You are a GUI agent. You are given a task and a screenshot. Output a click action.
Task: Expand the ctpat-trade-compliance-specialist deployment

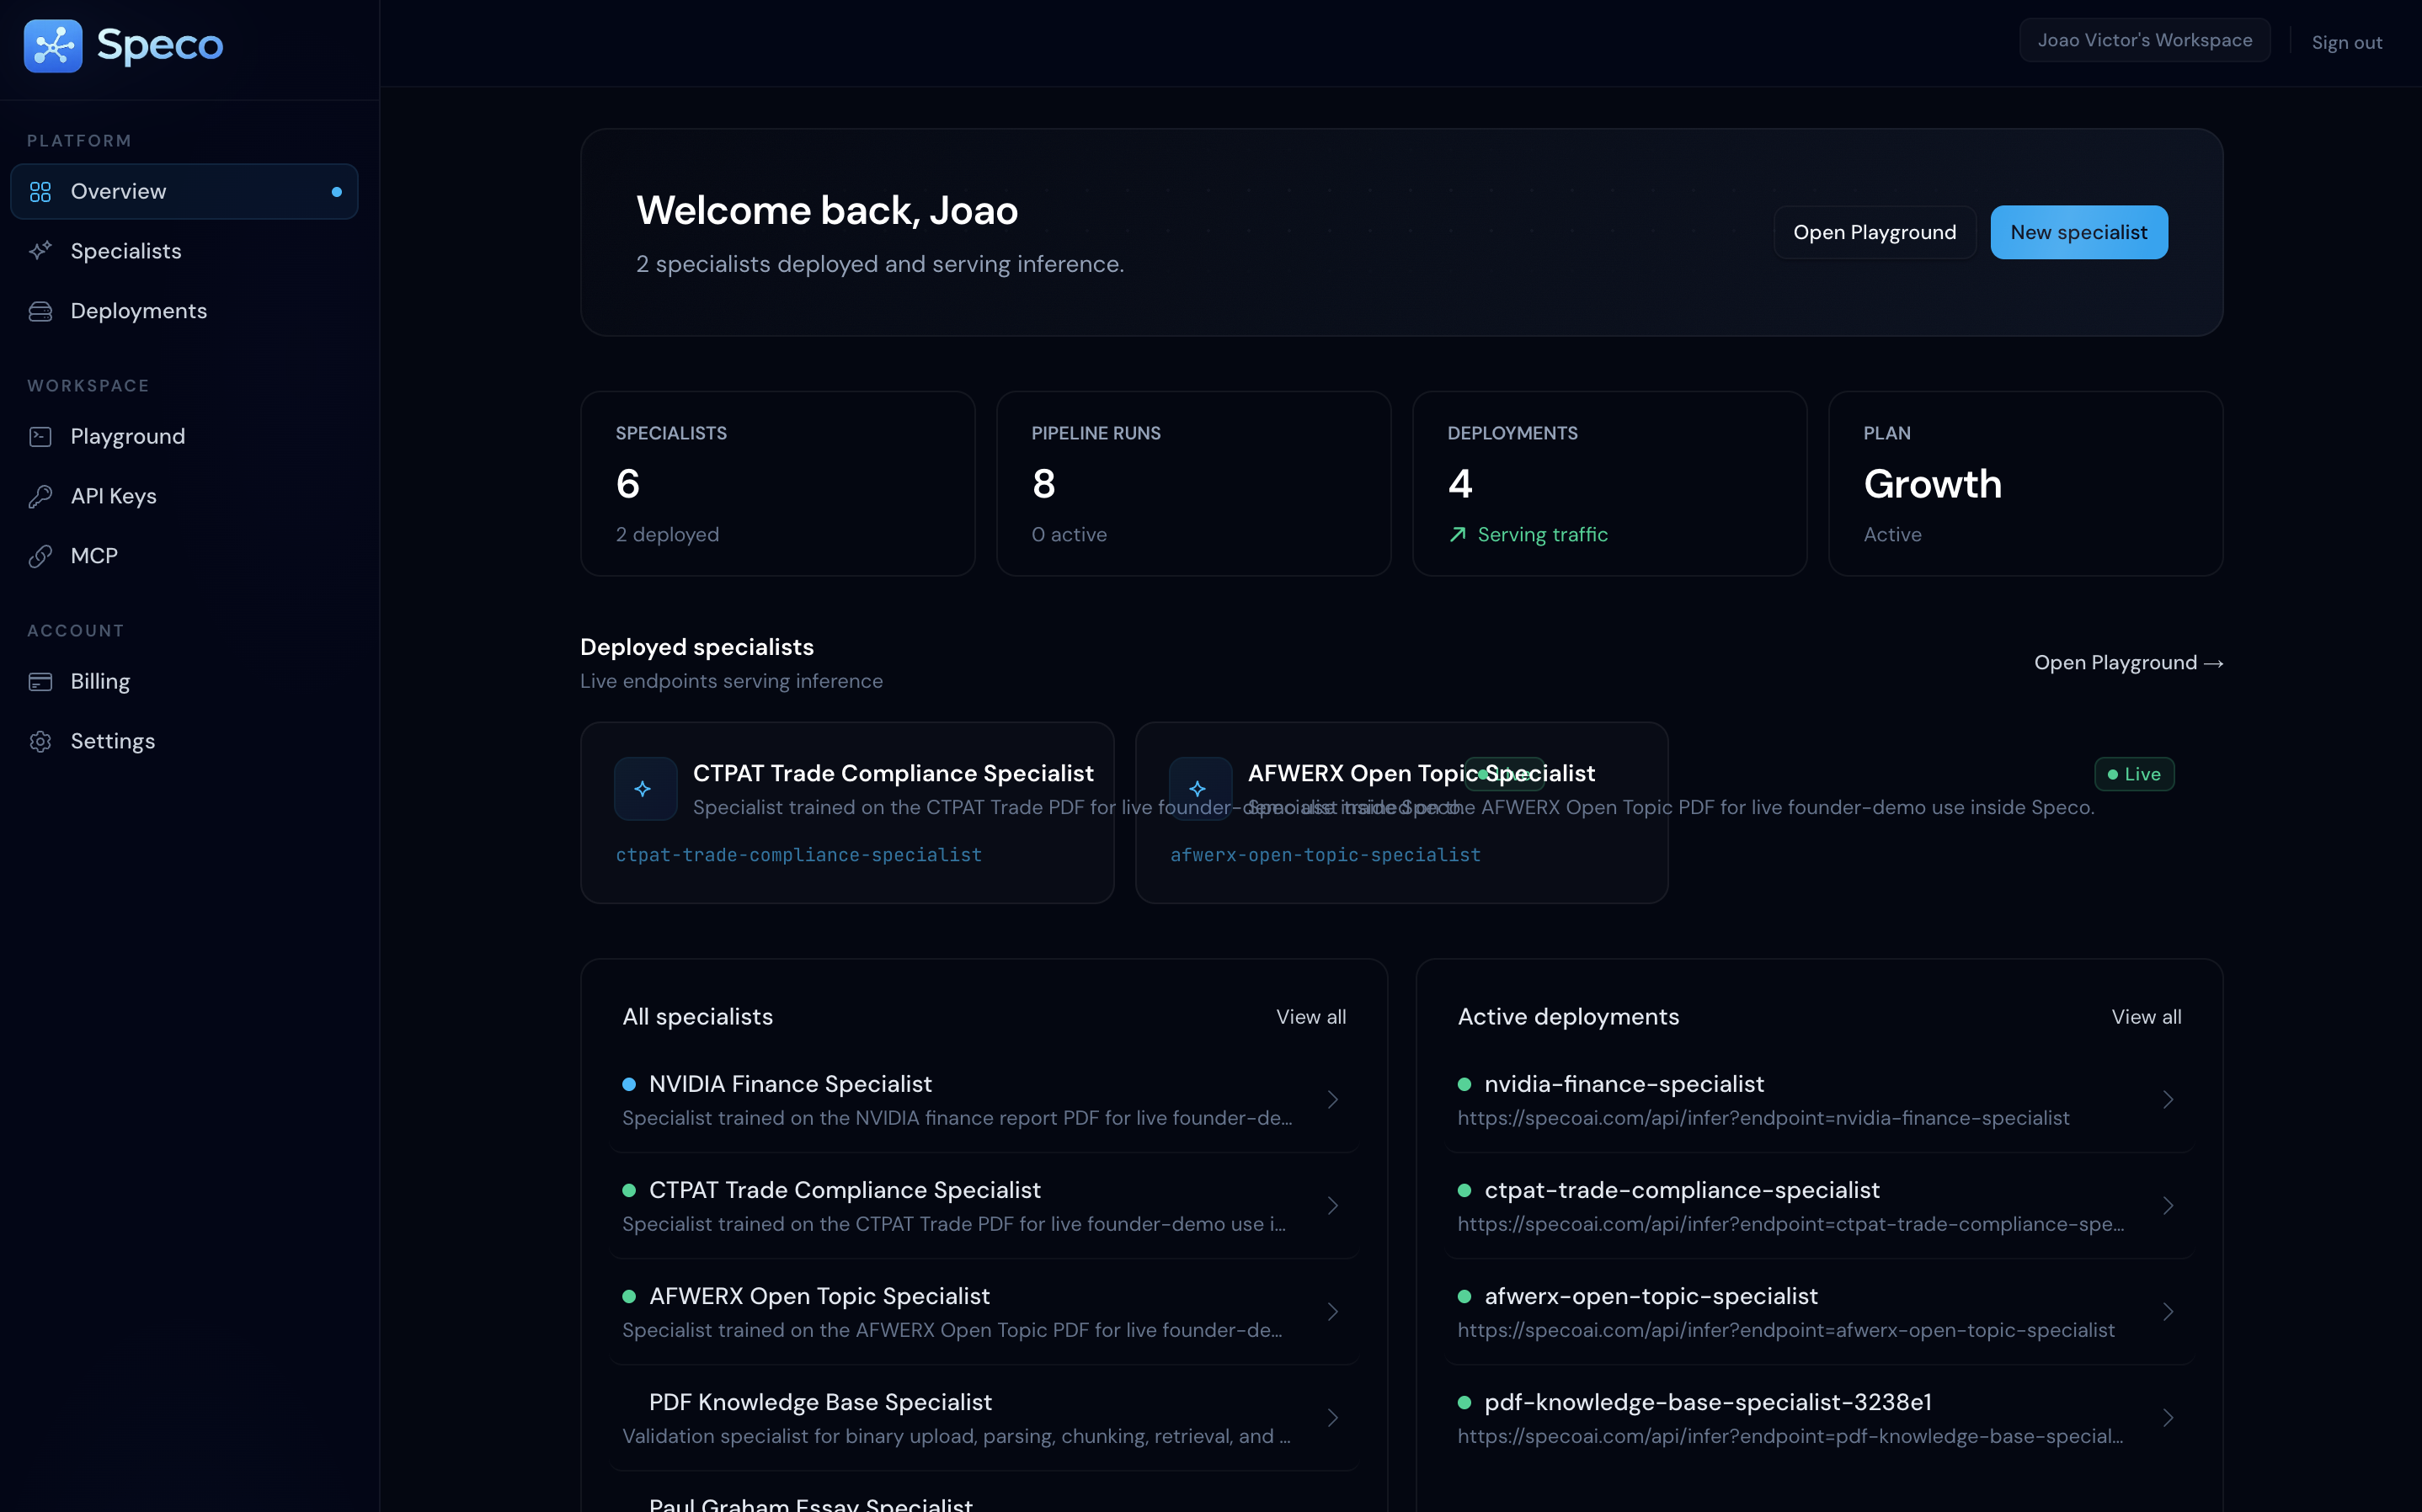click(x=2168, y=1205)
